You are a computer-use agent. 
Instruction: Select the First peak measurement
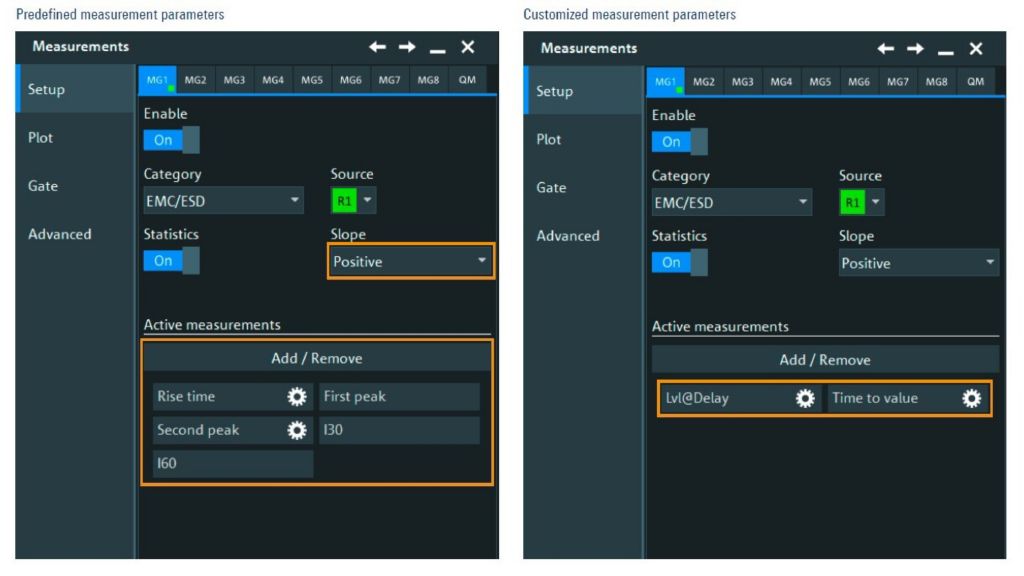tap(399, 396)
